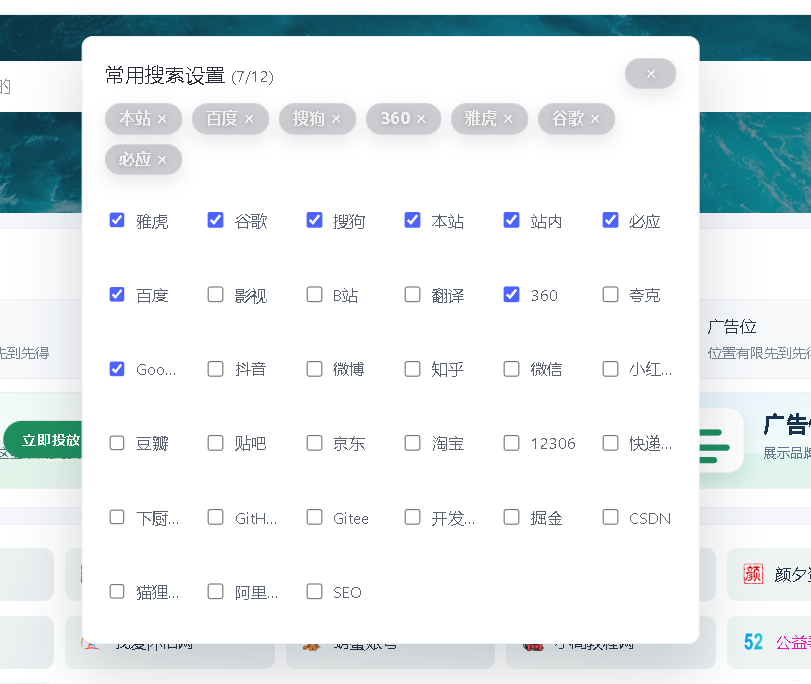
Task: Enable the B站 search checkbox
Action: click(314, 294)
